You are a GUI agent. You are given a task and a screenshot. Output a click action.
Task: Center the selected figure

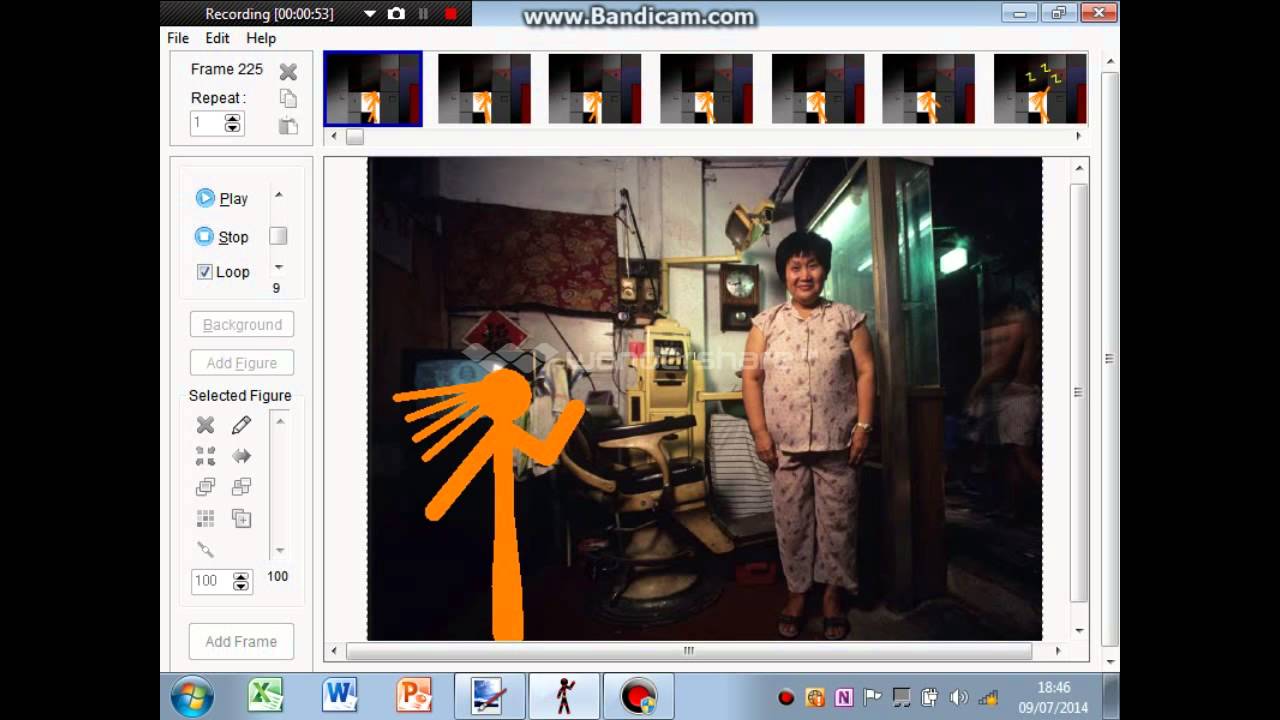[x=205, y=456]
